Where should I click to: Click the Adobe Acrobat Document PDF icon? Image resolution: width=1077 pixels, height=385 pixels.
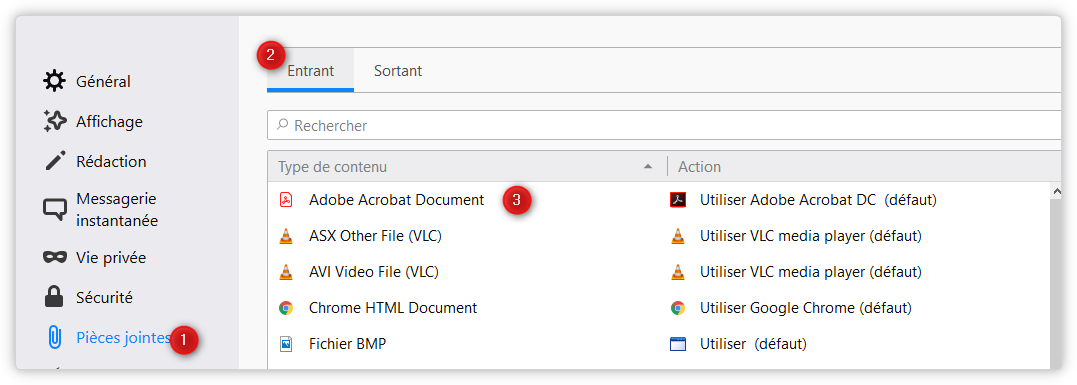[286, 200]
